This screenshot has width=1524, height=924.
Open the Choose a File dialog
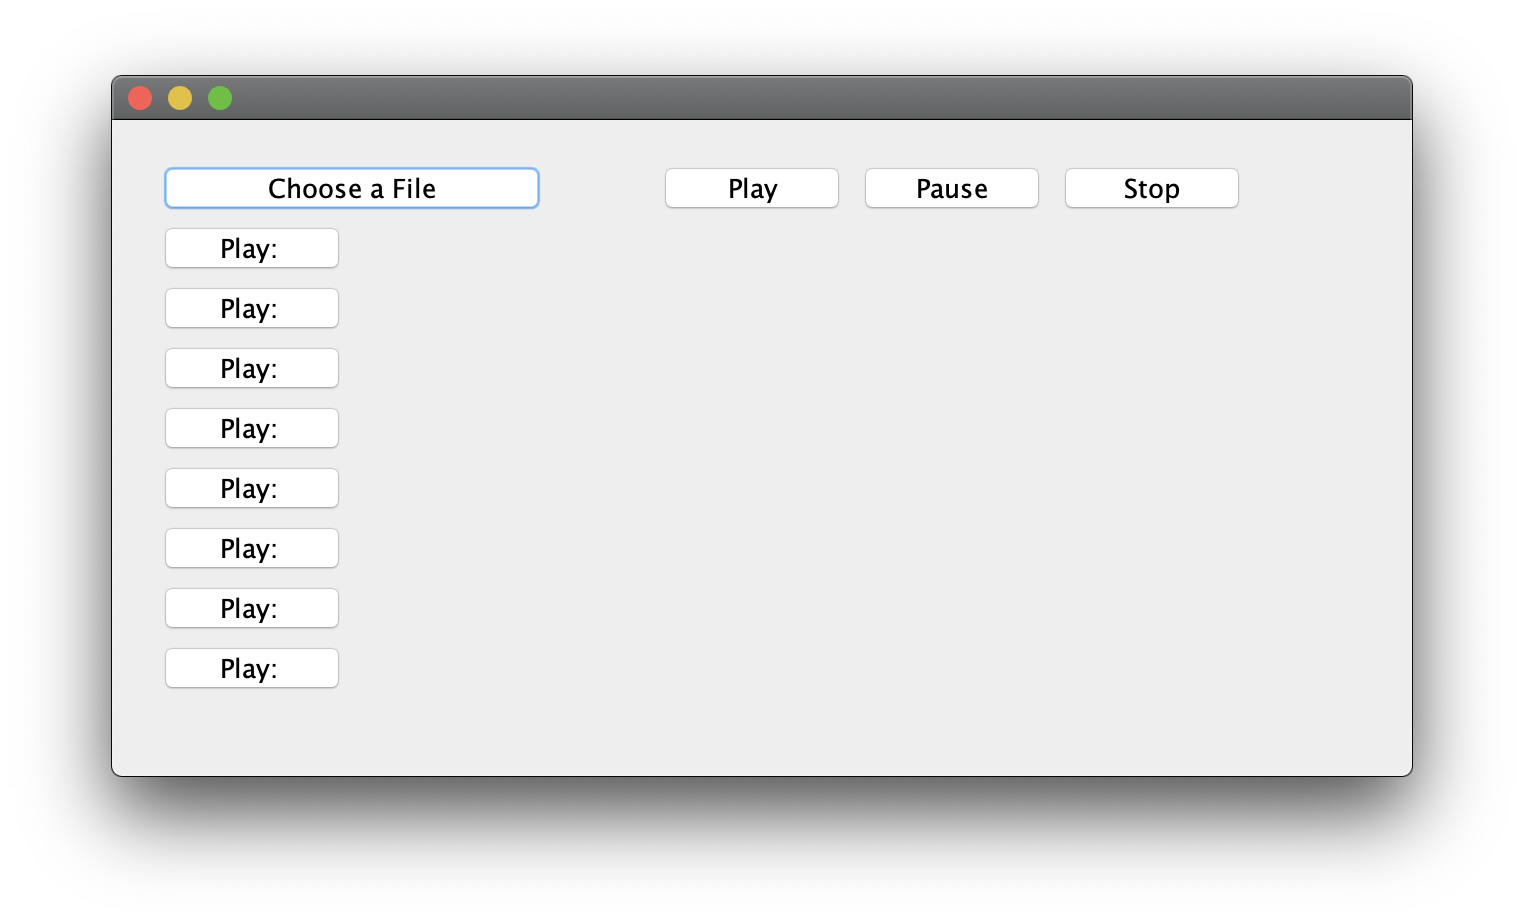tap(352, 188)
